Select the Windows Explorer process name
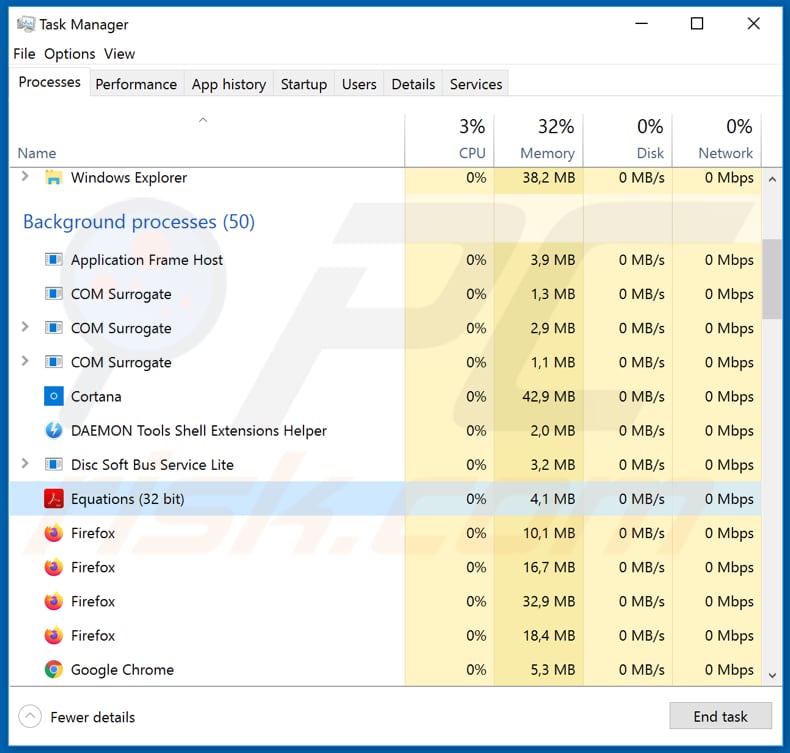 tap(128, 177)
